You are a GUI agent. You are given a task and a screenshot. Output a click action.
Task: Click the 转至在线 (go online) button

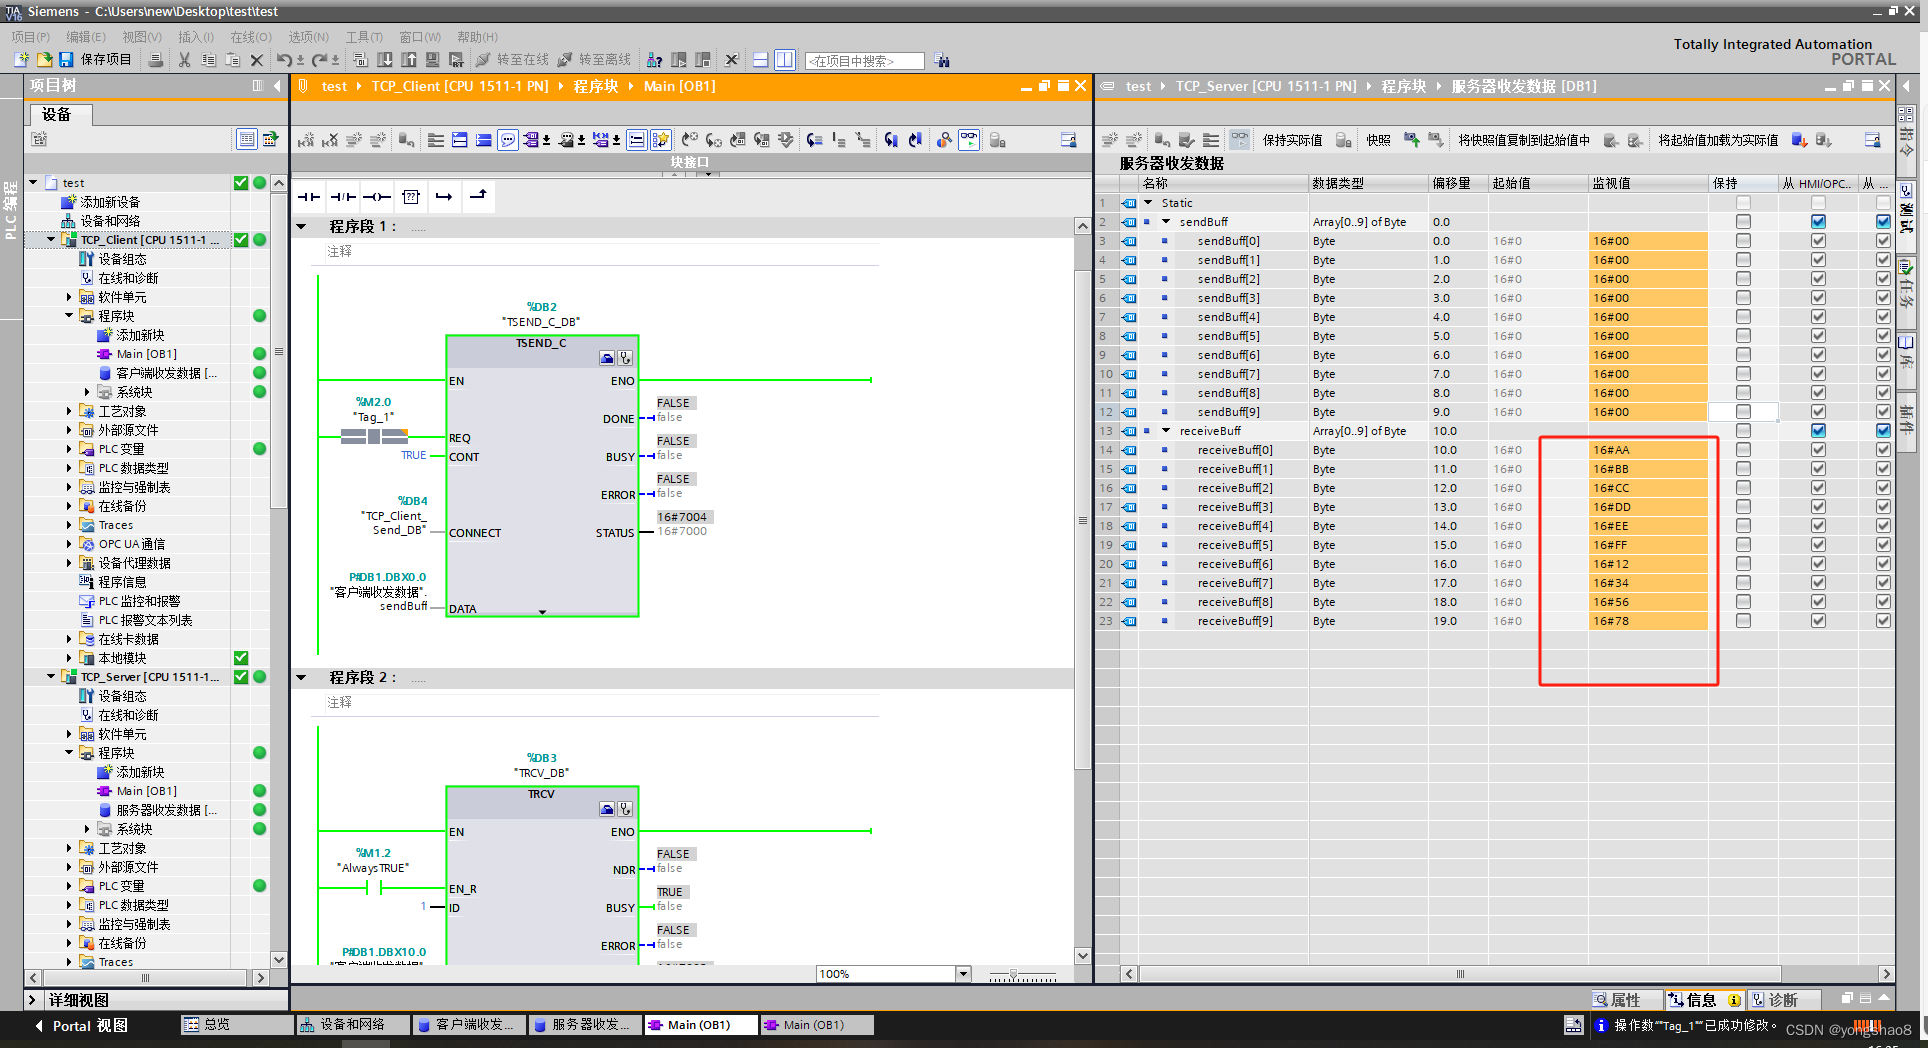tap(512, 60)
